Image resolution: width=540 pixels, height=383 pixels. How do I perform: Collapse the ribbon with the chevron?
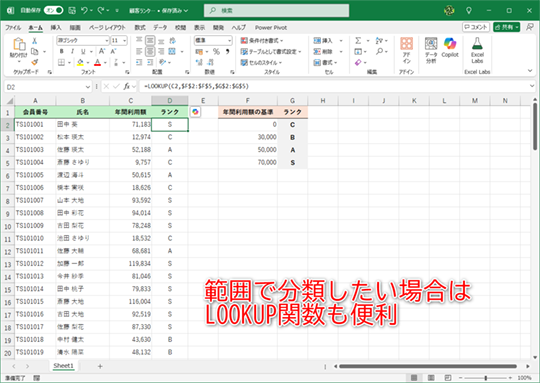(x=530, y=71)
